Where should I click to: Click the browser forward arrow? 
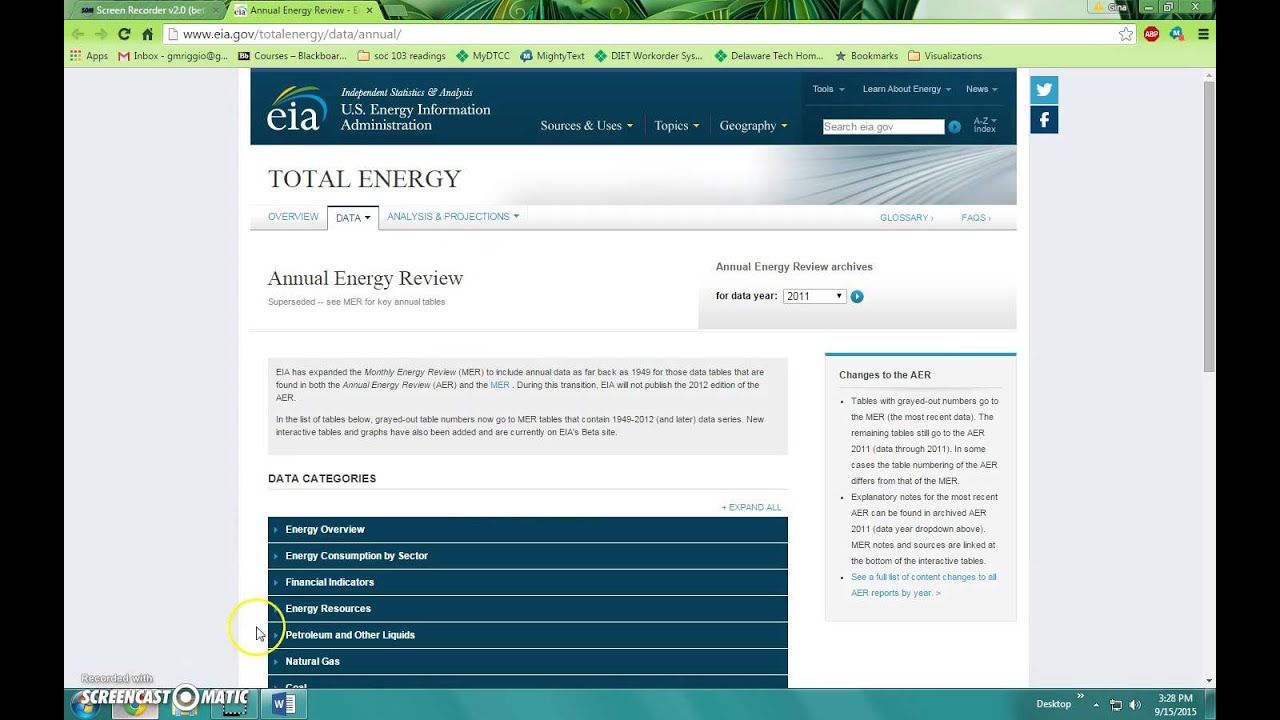pos(101,34)
